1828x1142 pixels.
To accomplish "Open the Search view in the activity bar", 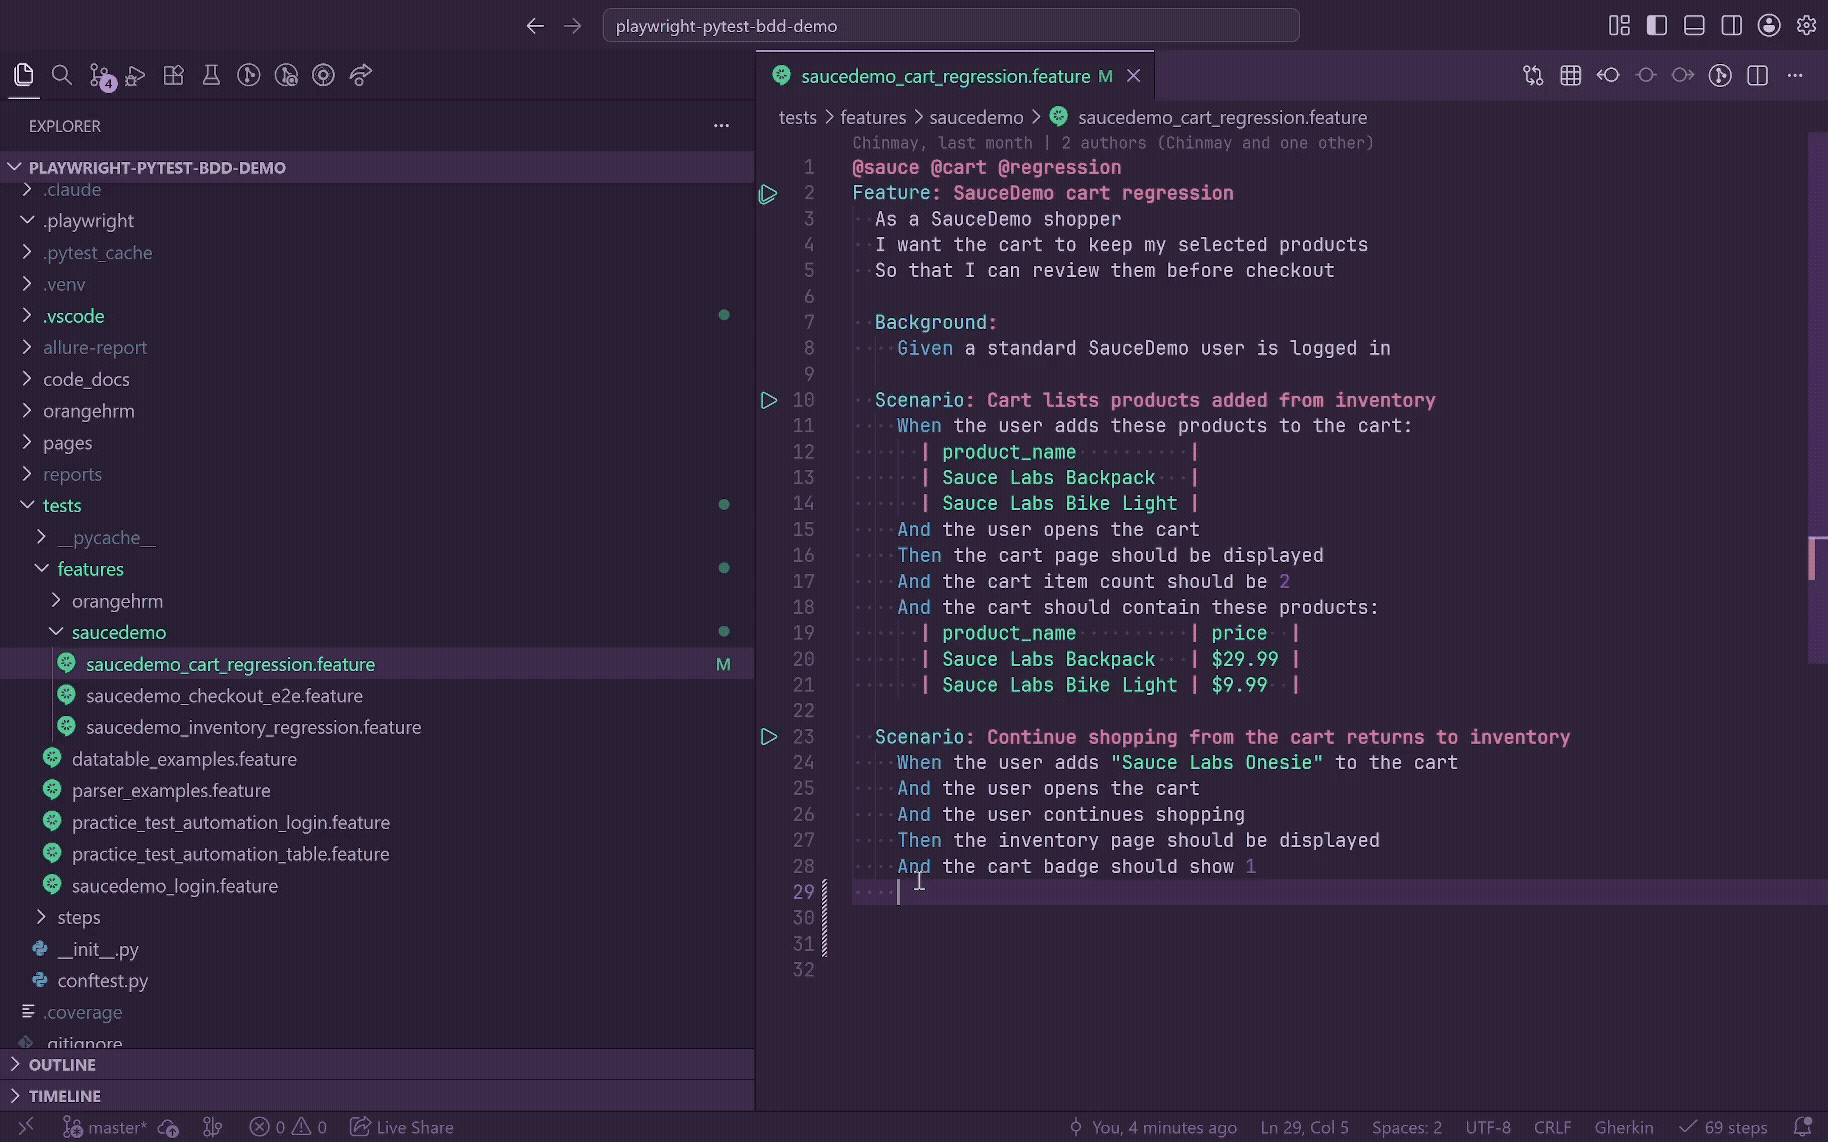I will [x=61, y=75].
